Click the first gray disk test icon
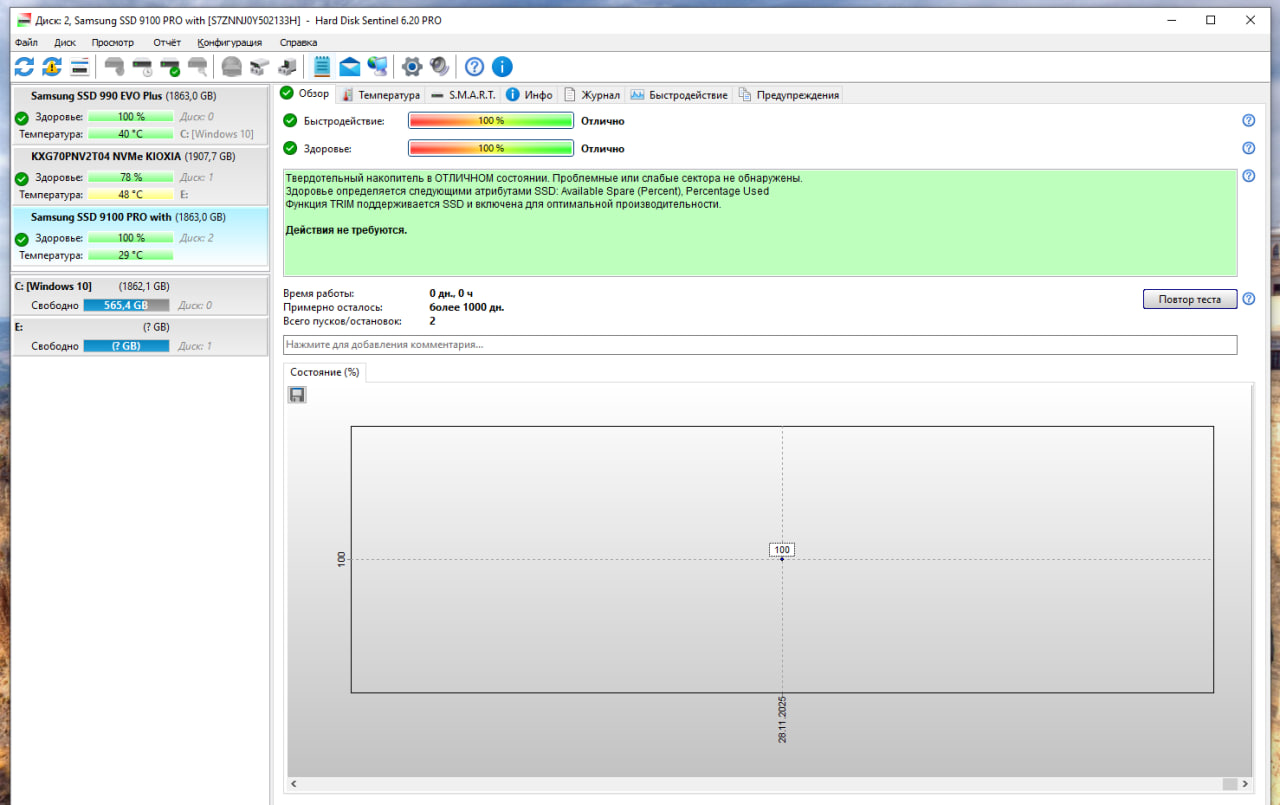 pyautogui.click(x=115, y=67)
